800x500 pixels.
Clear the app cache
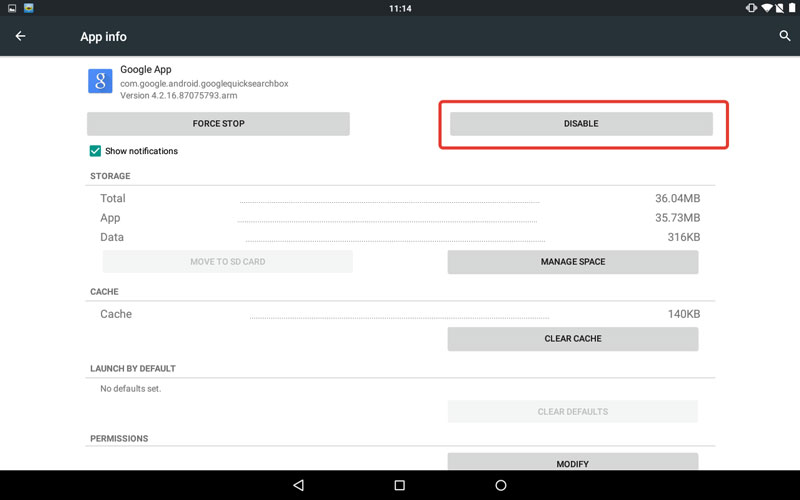click(573, 339)
